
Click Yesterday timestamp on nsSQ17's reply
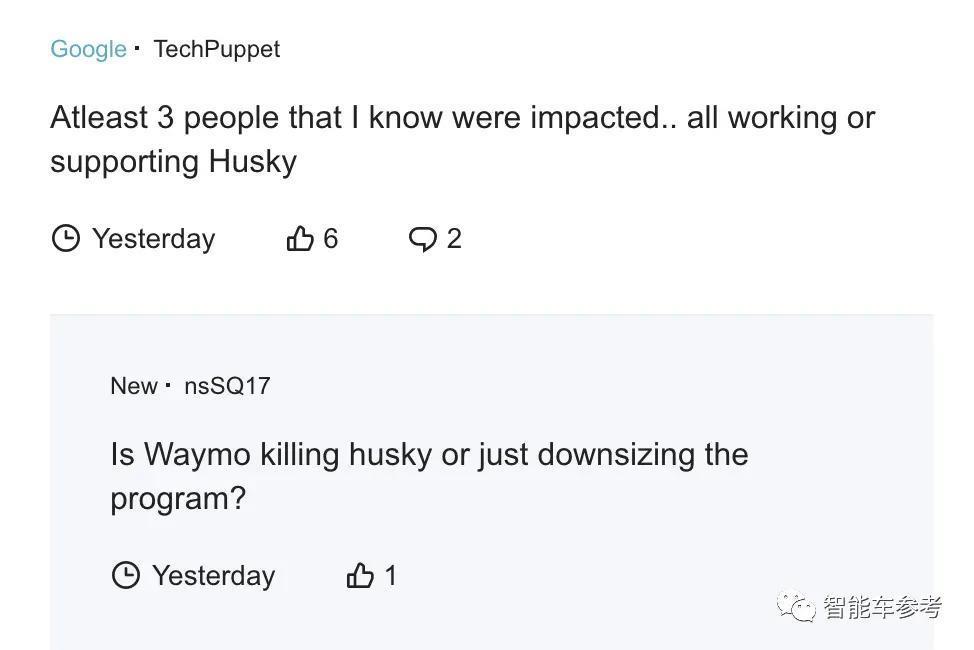click(x=212, y=575)
